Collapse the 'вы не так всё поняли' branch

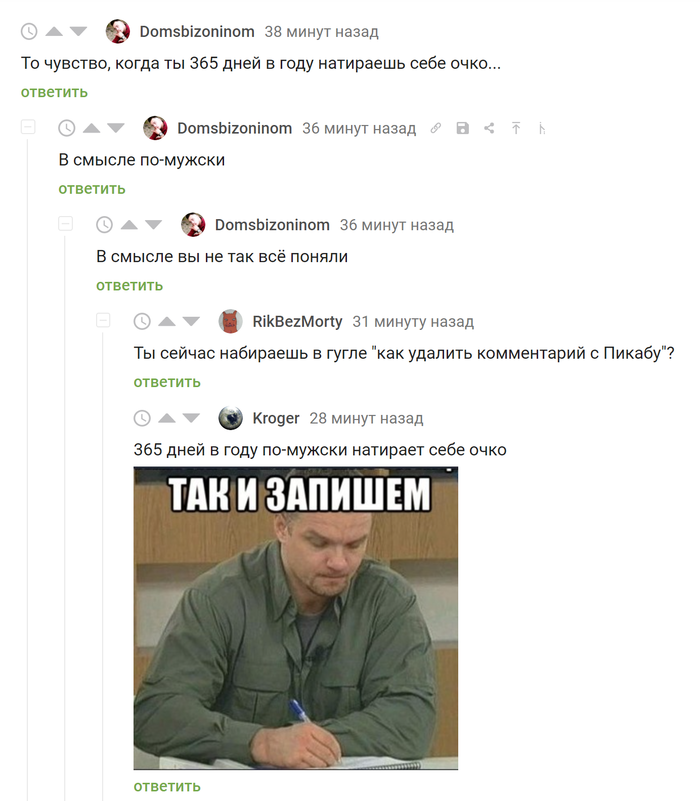pyautogui.click(x=65, y=223)
